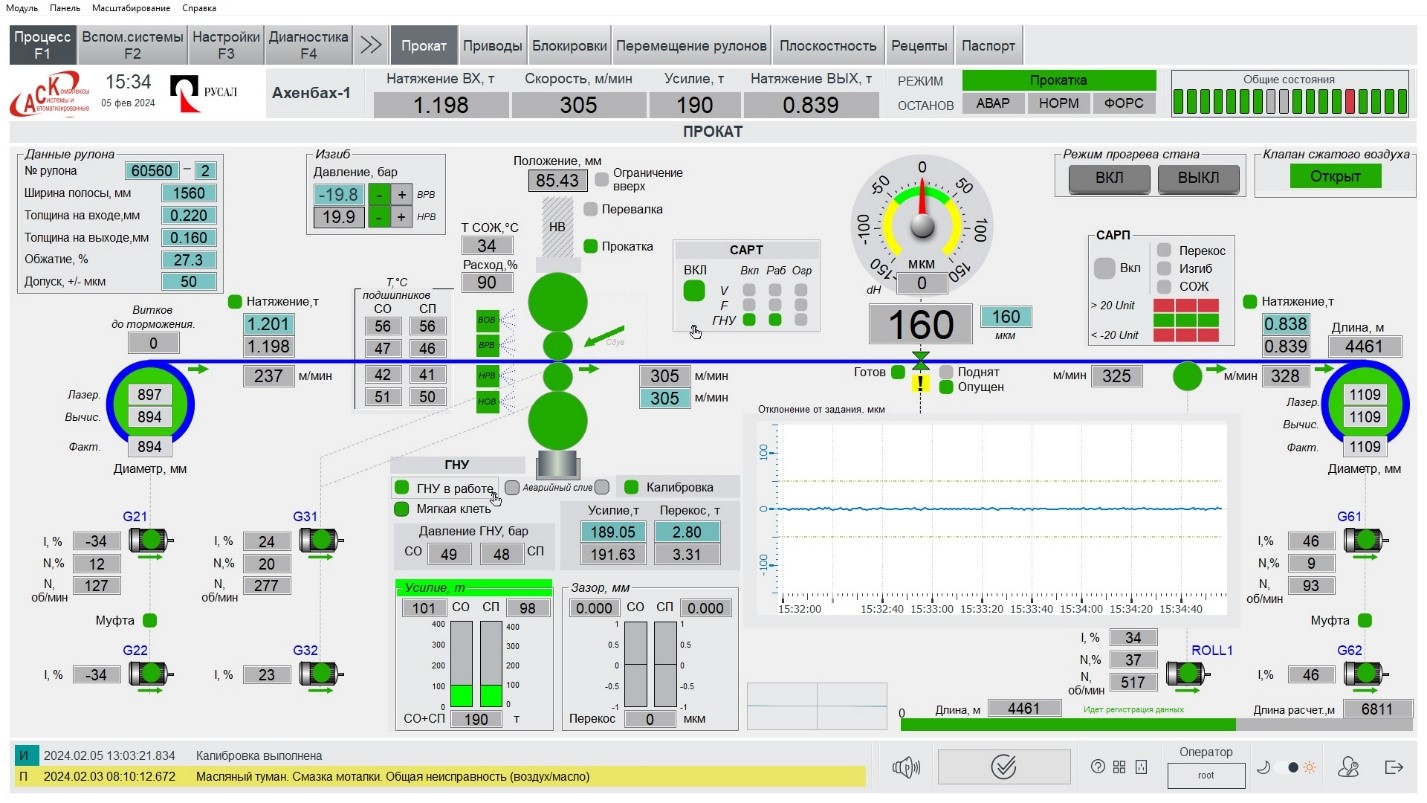Toggle the day/night theme switch
Image resolution: width=1427 pixels, height=803 pixels.
coord(1293,767)
